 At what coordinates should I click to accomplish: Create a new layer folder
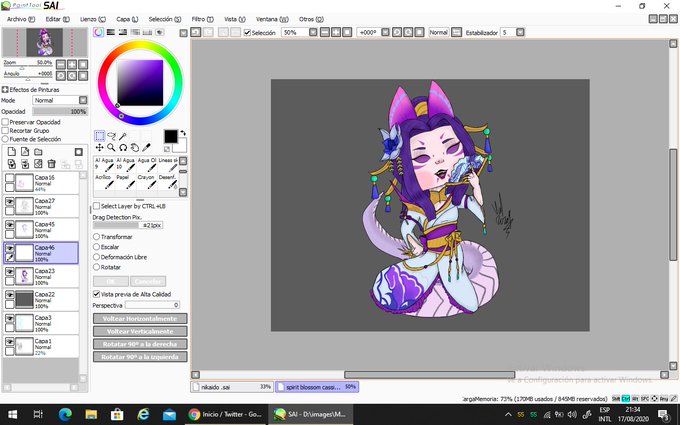(x=38, y=151)
